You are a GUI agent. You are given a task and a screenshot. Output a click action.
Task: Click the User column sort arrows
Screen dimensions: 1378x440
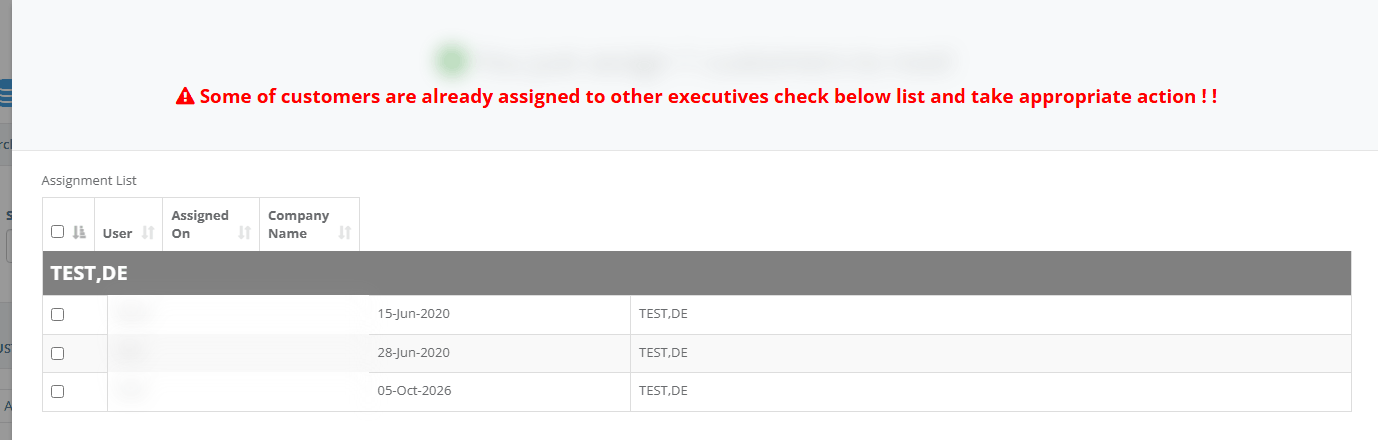(x=148, y=233)
